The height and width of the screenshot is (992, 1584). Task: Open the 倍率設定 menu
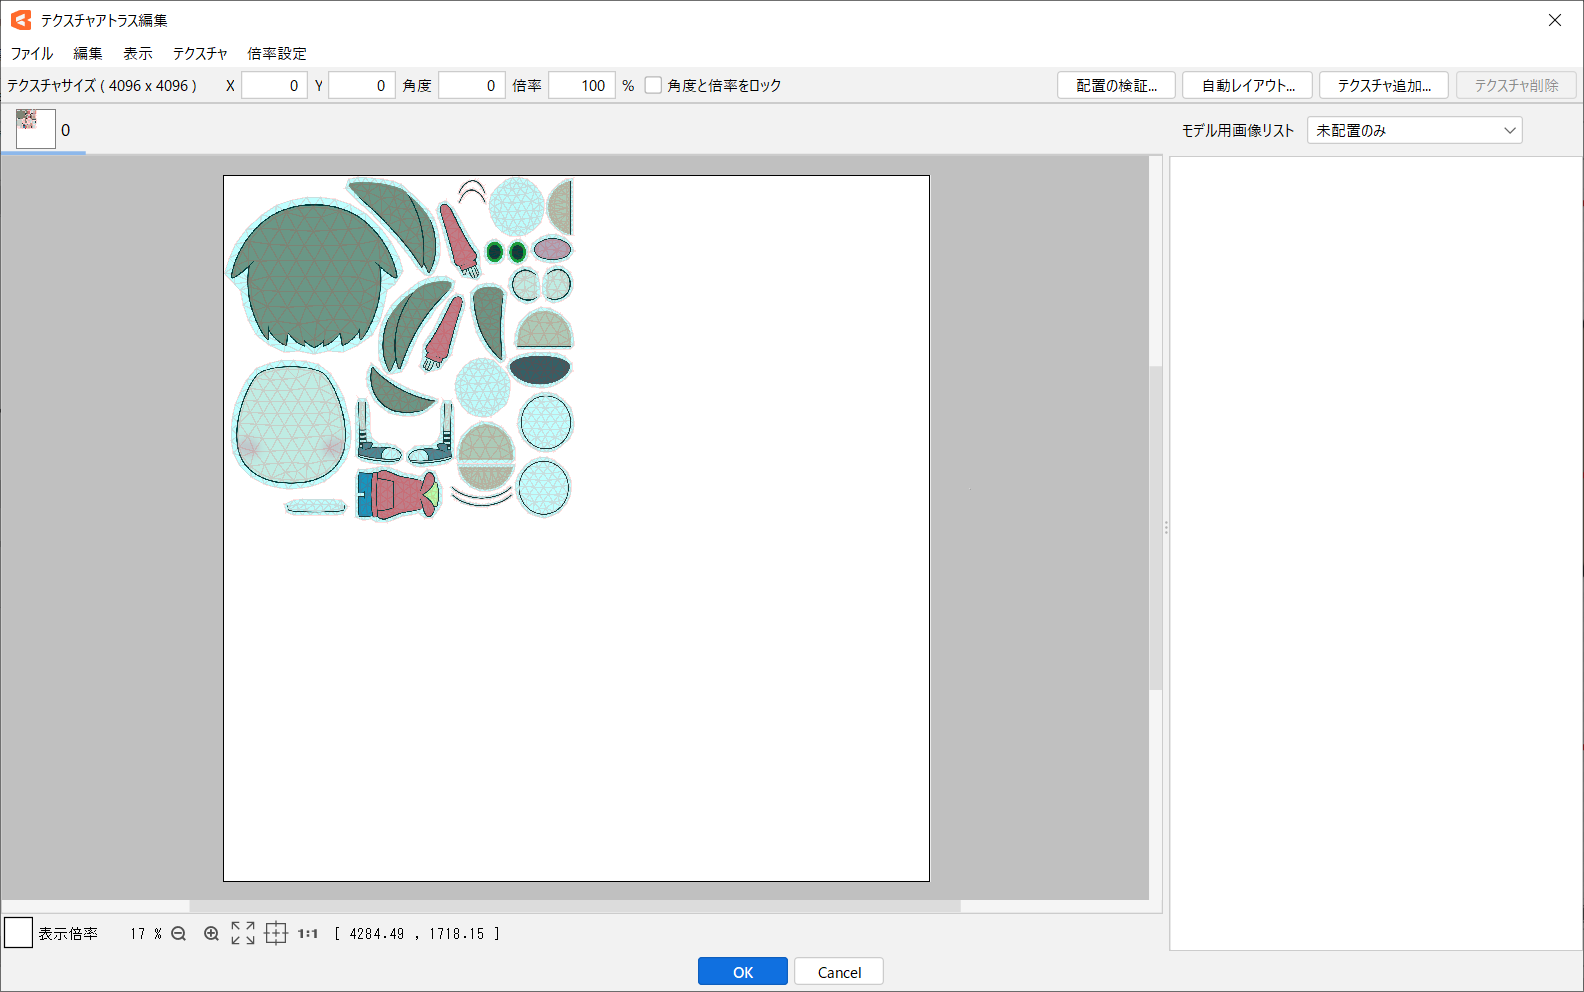point(277,54)
